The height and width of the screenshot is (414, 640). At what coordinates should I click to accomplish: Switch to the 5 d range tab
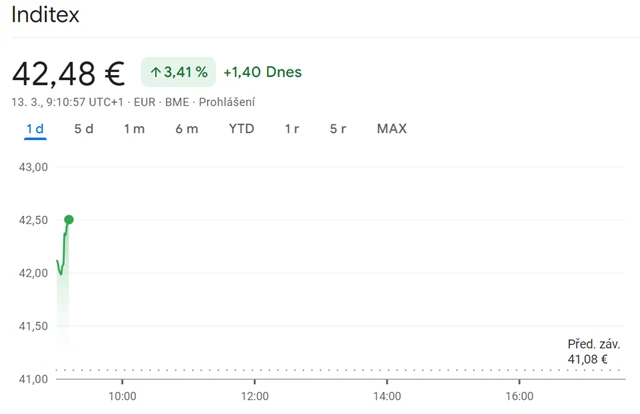click(x=84, y=128)
